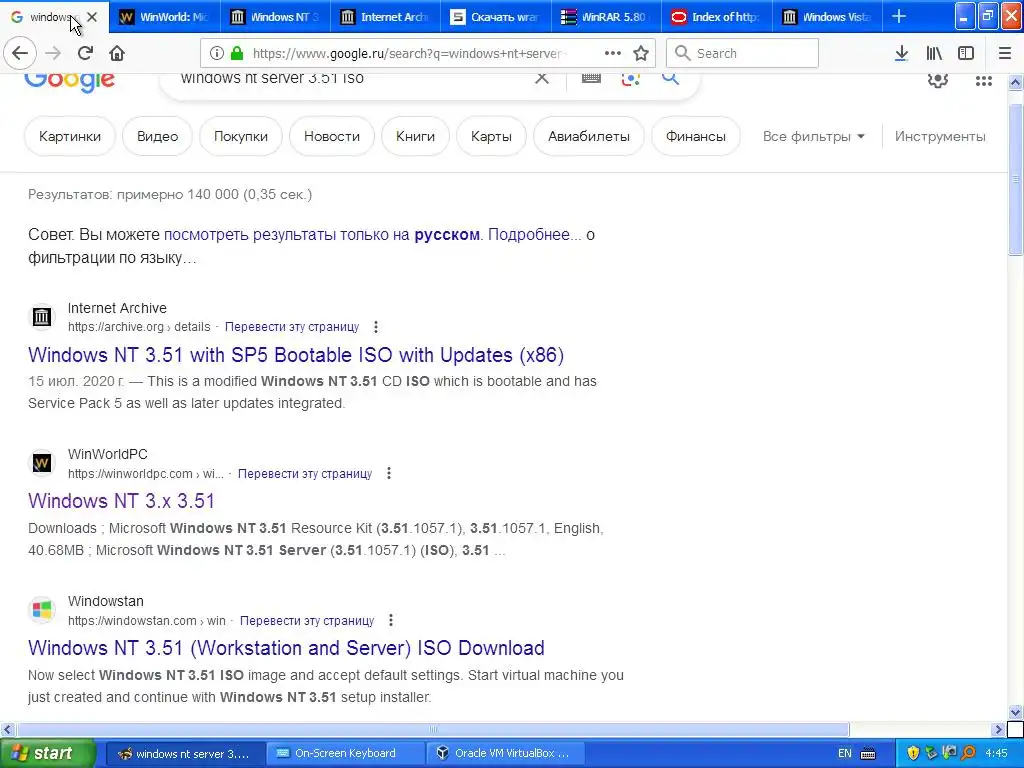Open the Firefox hamburger menu
The image size is (1024, 768).
(1005, 54)
